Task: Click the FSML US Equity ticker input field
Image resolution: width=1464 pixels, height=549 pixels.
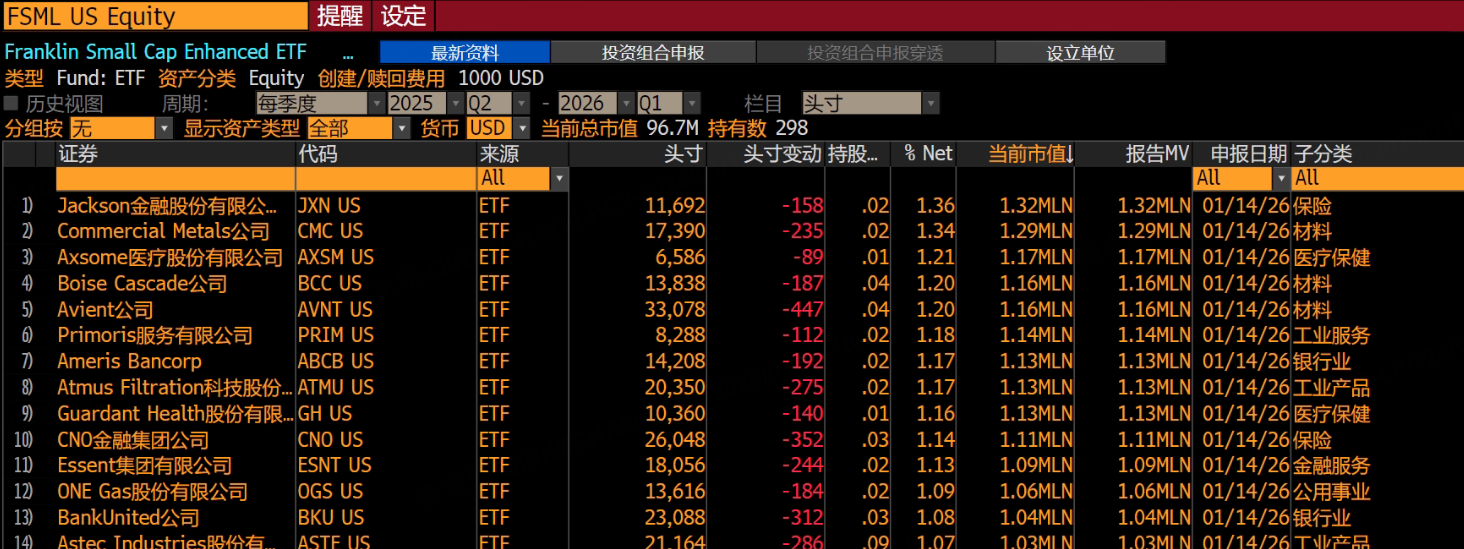Action: [155, 16]
